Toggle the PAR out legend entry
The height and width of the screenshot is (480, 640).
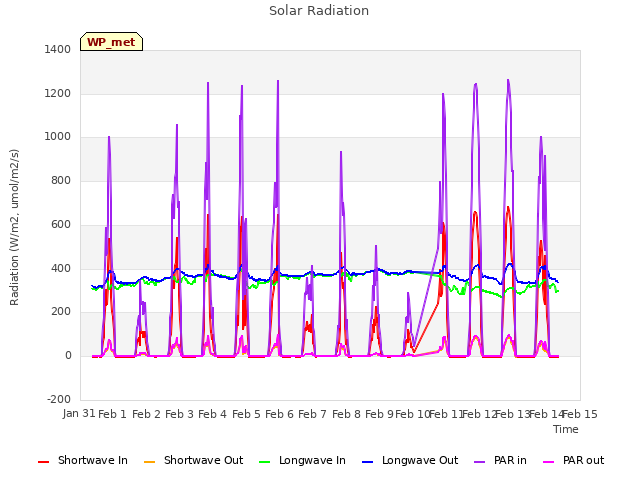[573, 460]
